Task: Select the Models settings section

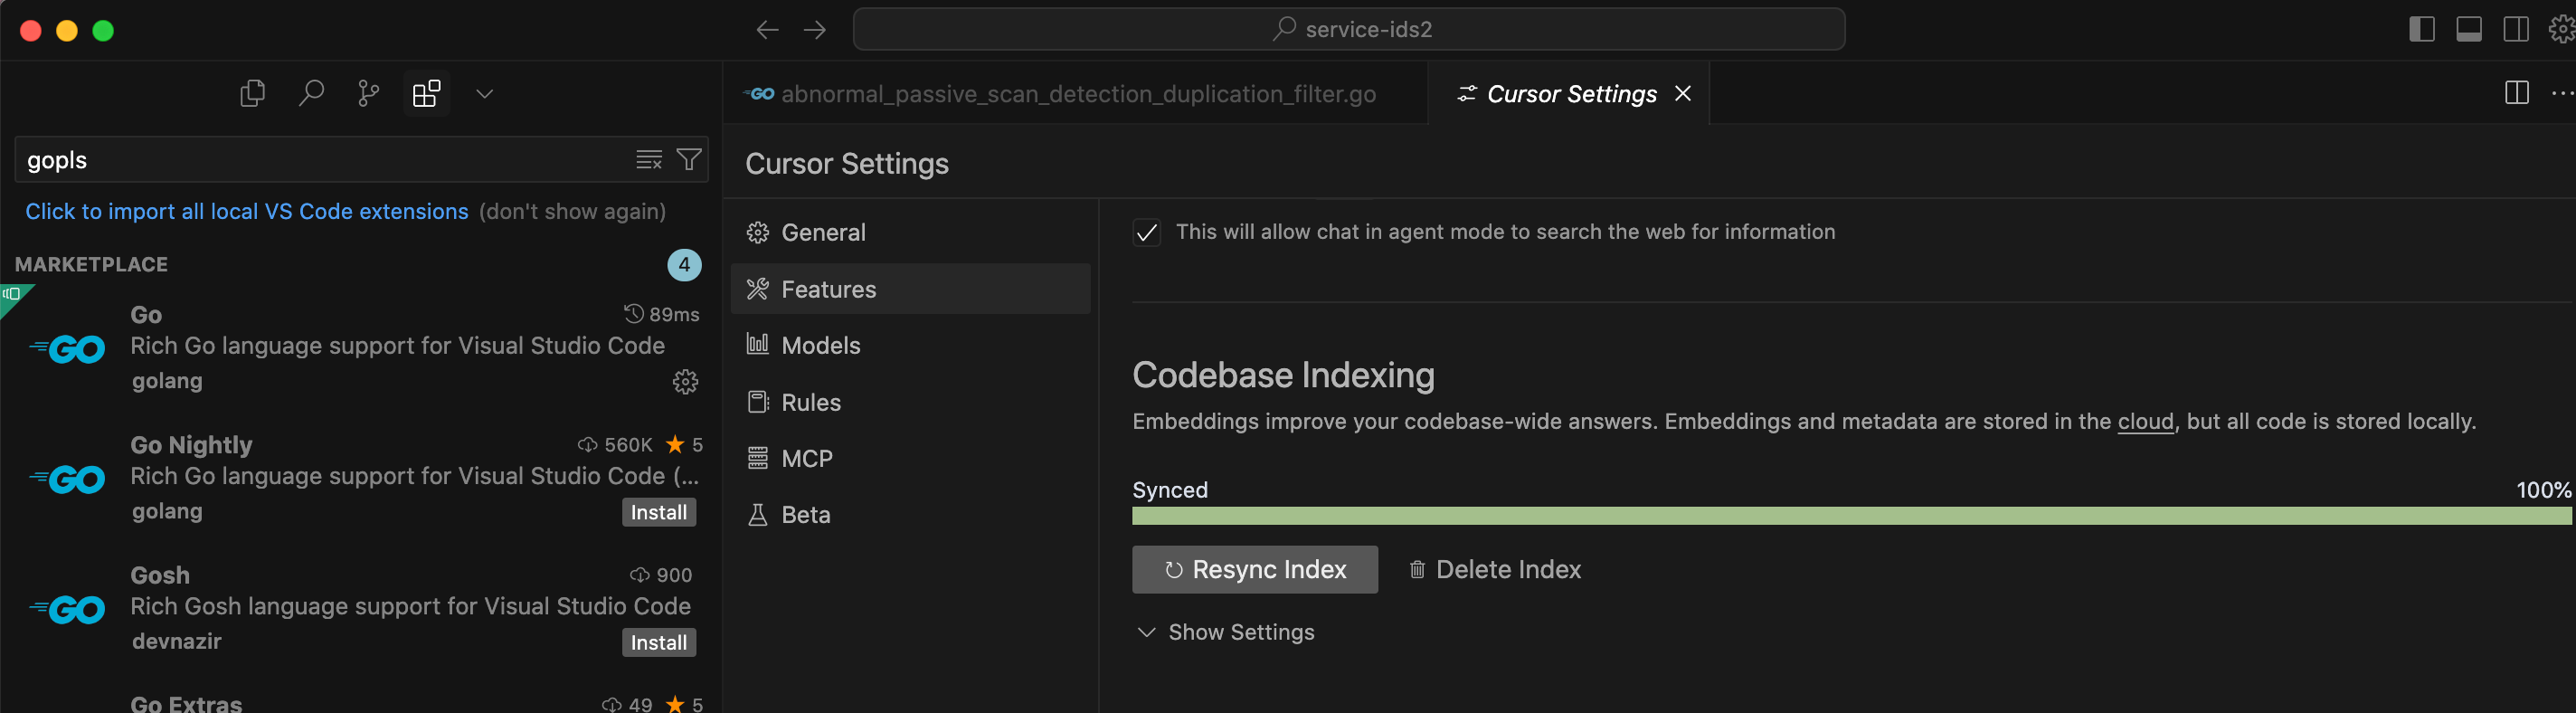Action: 820,346
